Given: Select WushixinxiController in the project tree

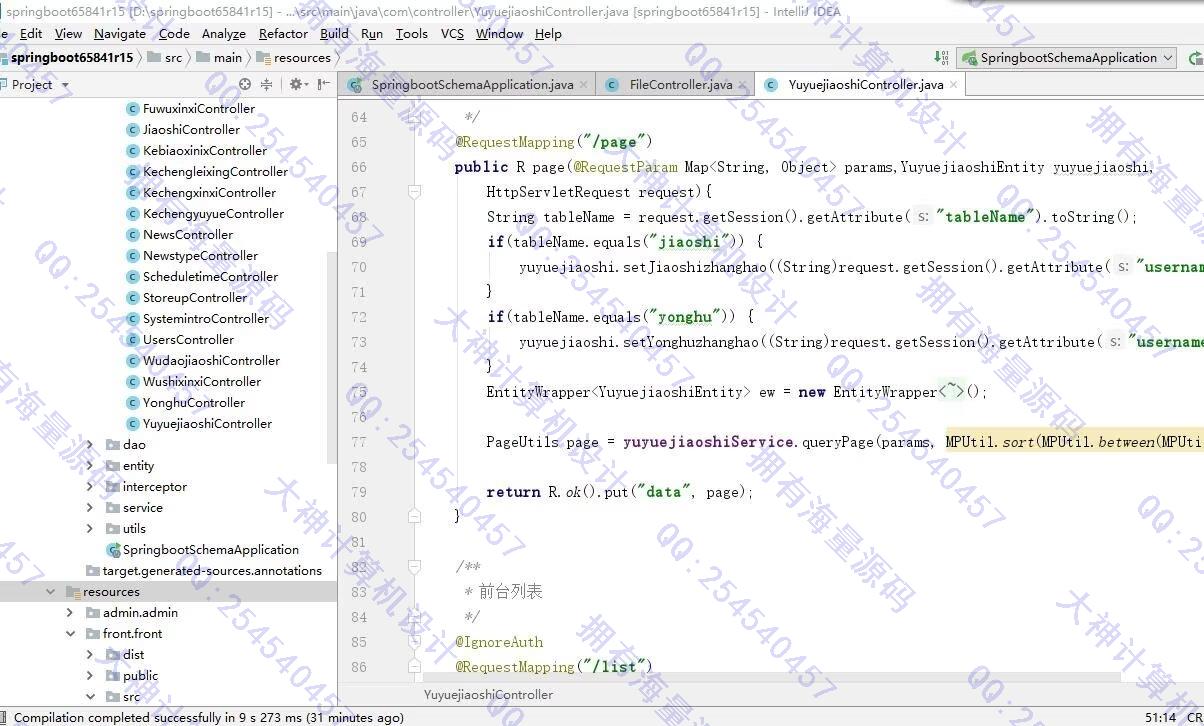Looking at the screenshot, I should coord(202,381).
